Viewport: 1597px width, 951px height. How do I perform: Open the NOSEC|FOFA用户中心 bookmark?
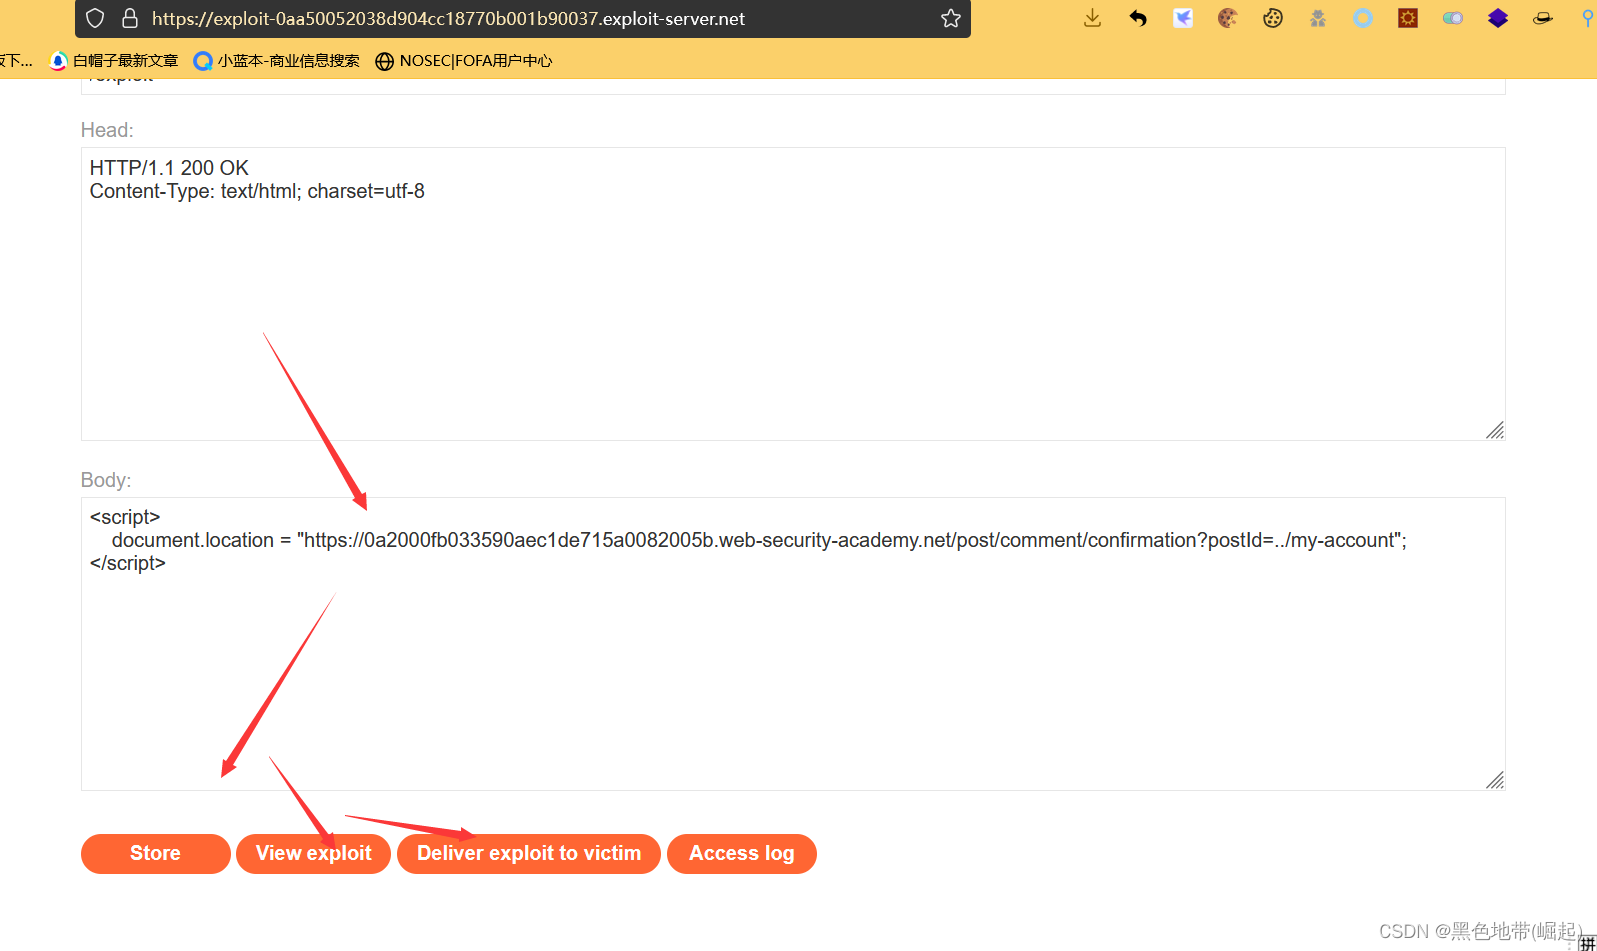point(464,61)
